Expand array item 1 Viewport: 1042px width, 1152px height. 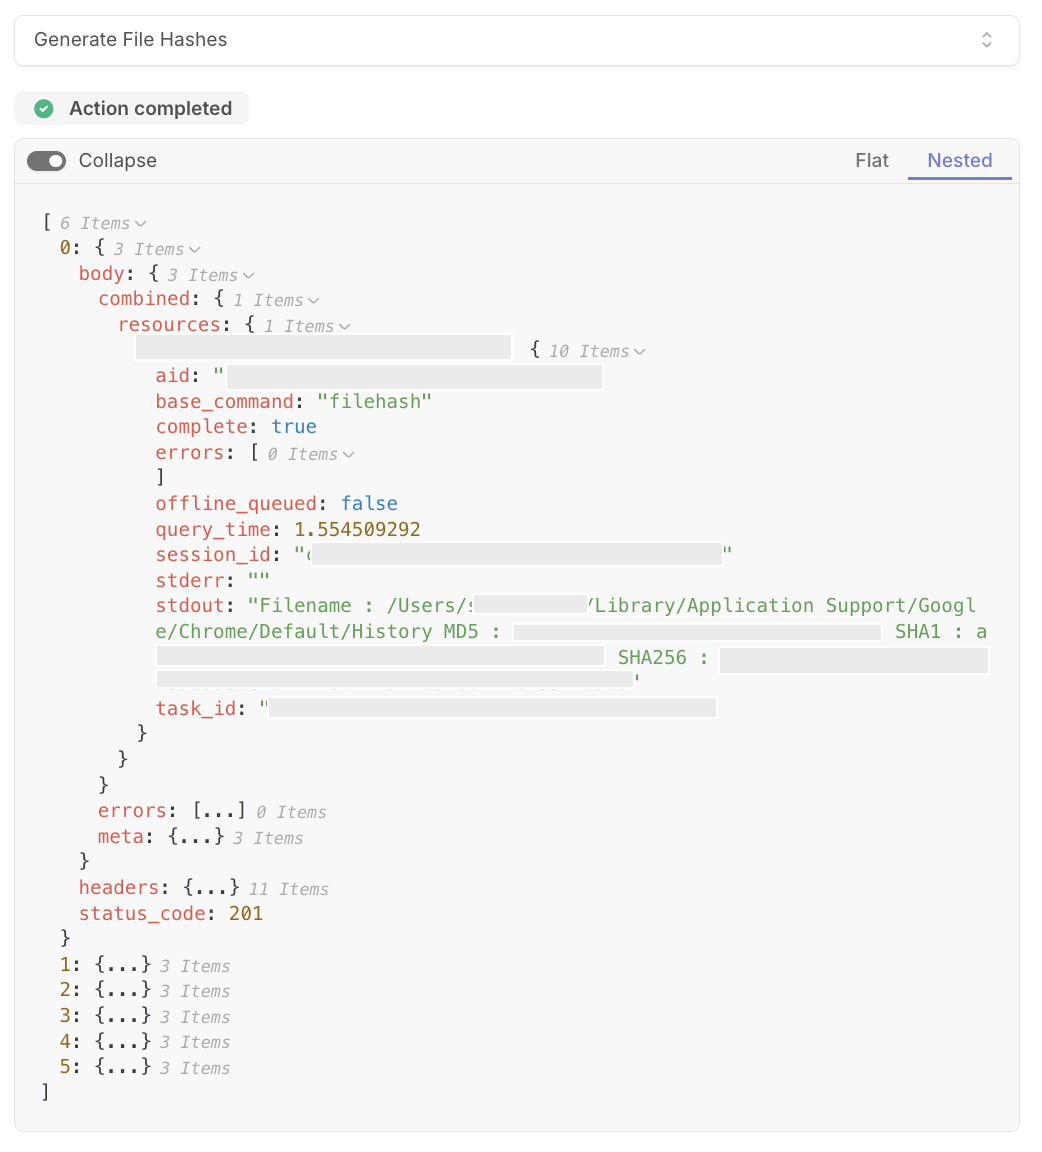click(123, 965)
